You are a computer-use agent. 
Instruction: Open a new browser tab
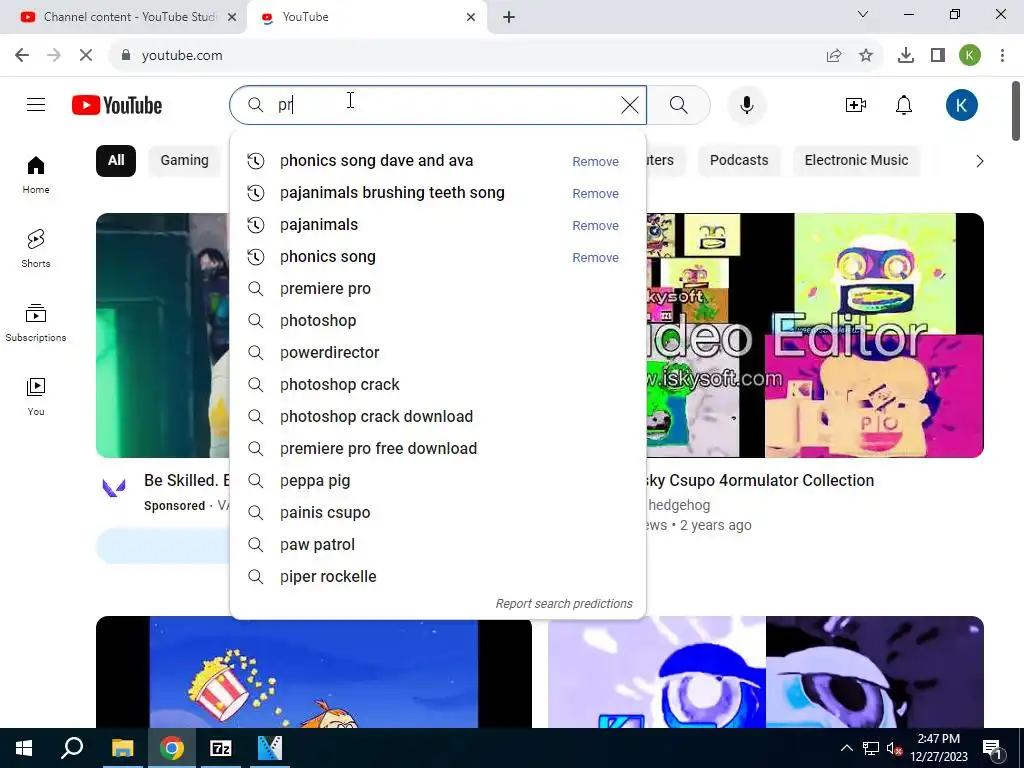pyautogui.click(x=509, y=17)
